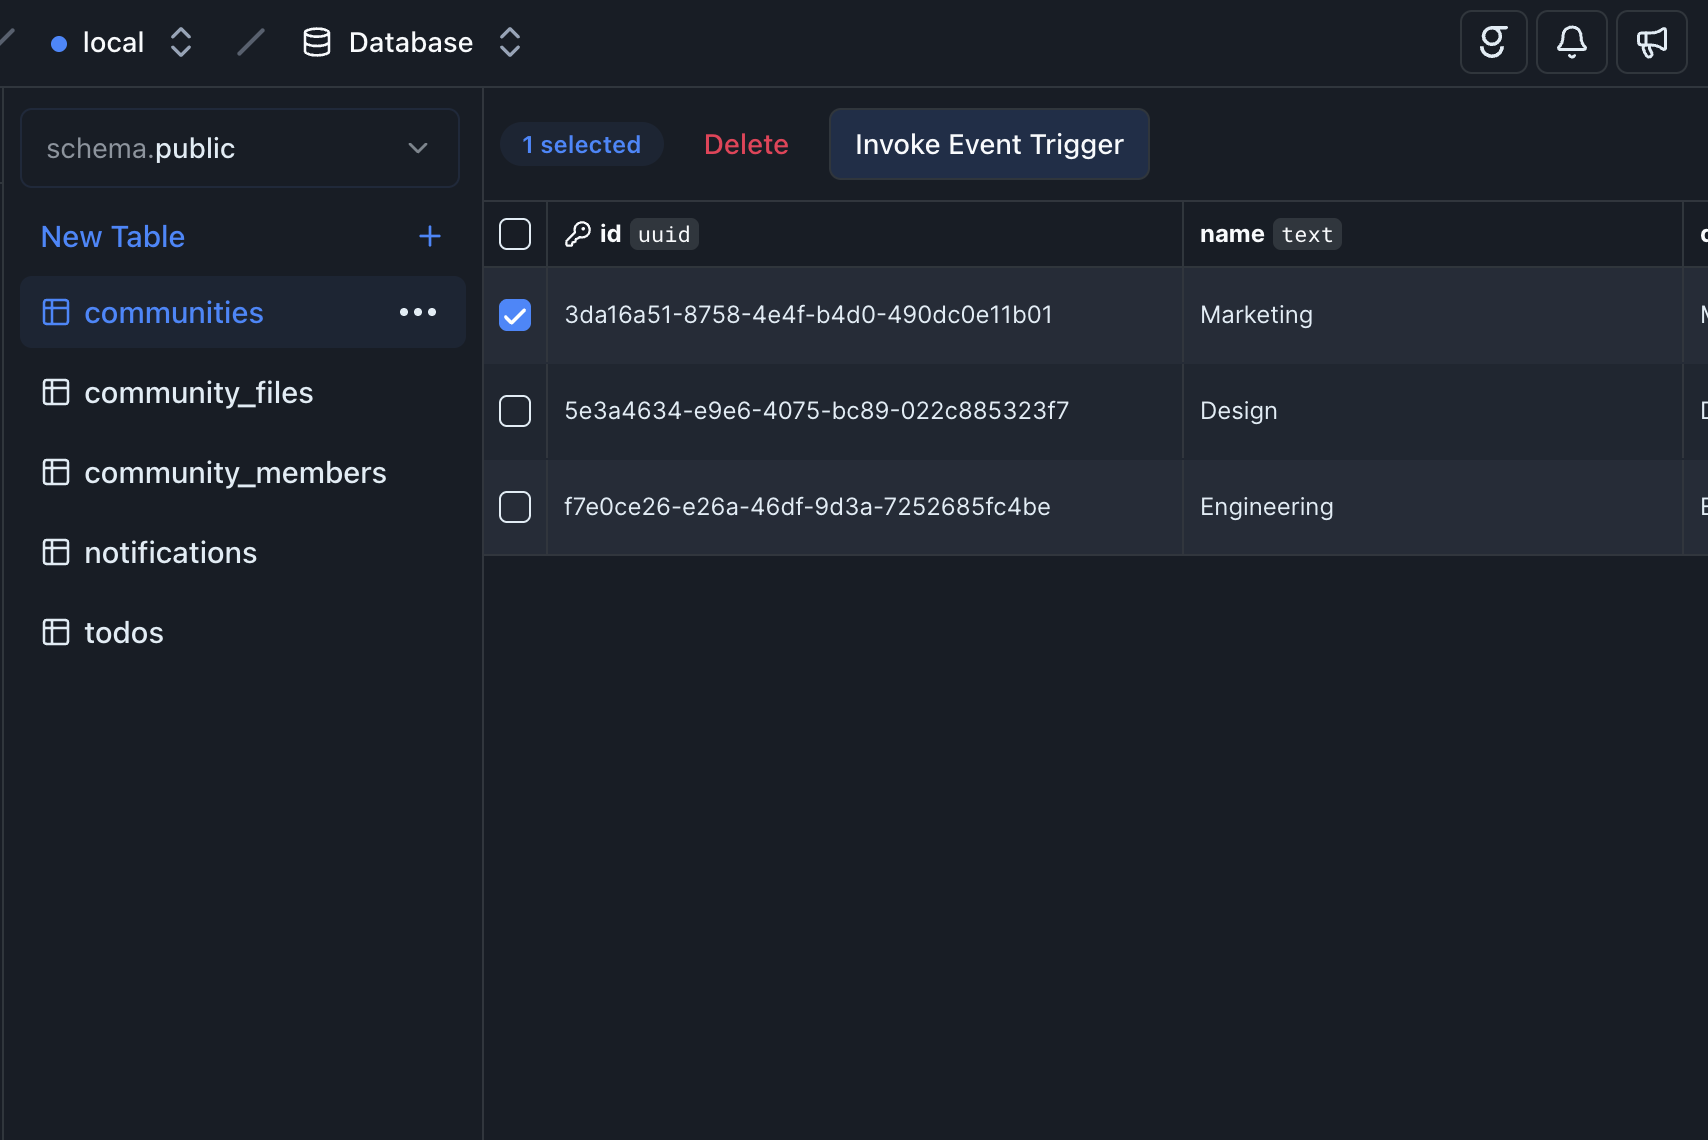Click the Marketing row UUID cell
The image size is (1708, 1140).
(808, 315)
